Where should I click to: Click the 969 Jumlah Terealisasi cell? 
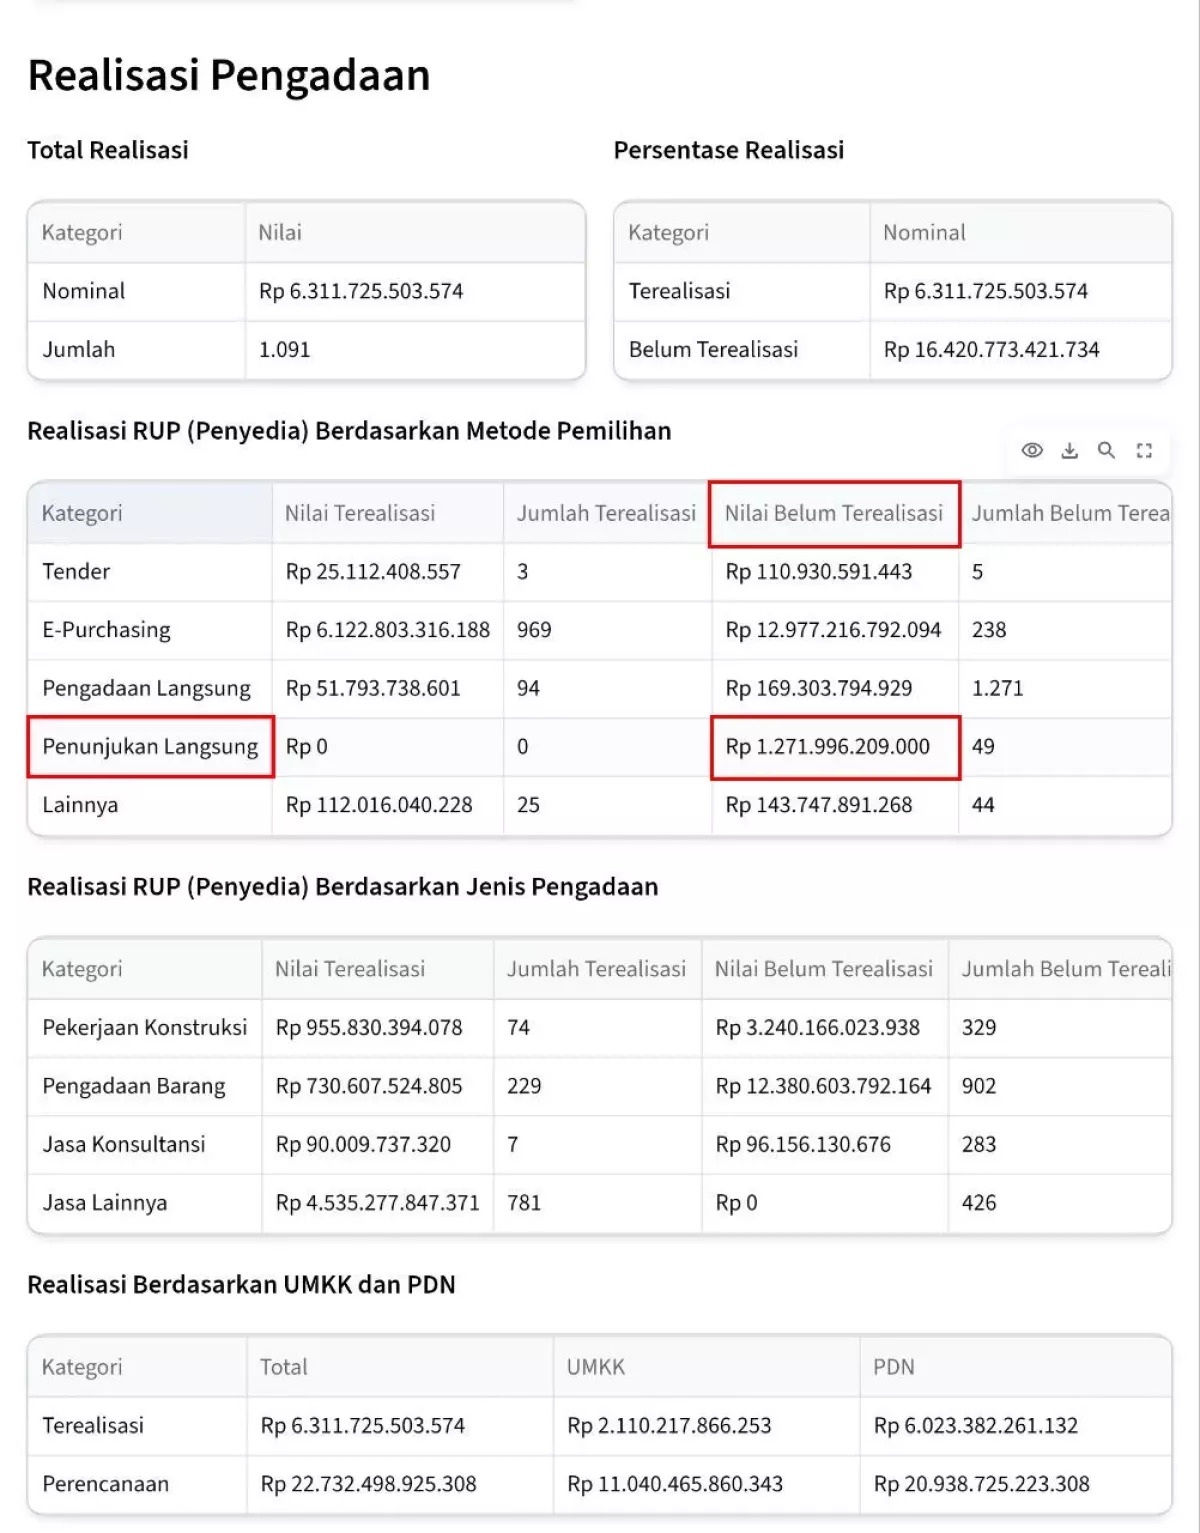coord(607,630)
